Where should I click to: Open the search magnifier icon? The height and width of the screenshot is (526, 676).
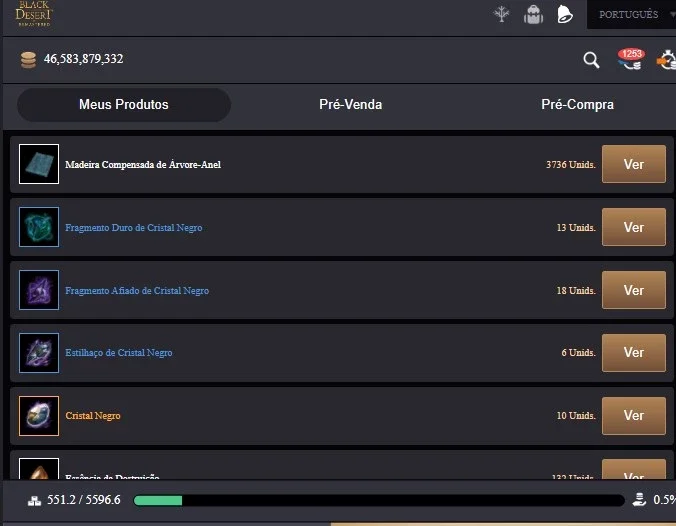[591, 60]
